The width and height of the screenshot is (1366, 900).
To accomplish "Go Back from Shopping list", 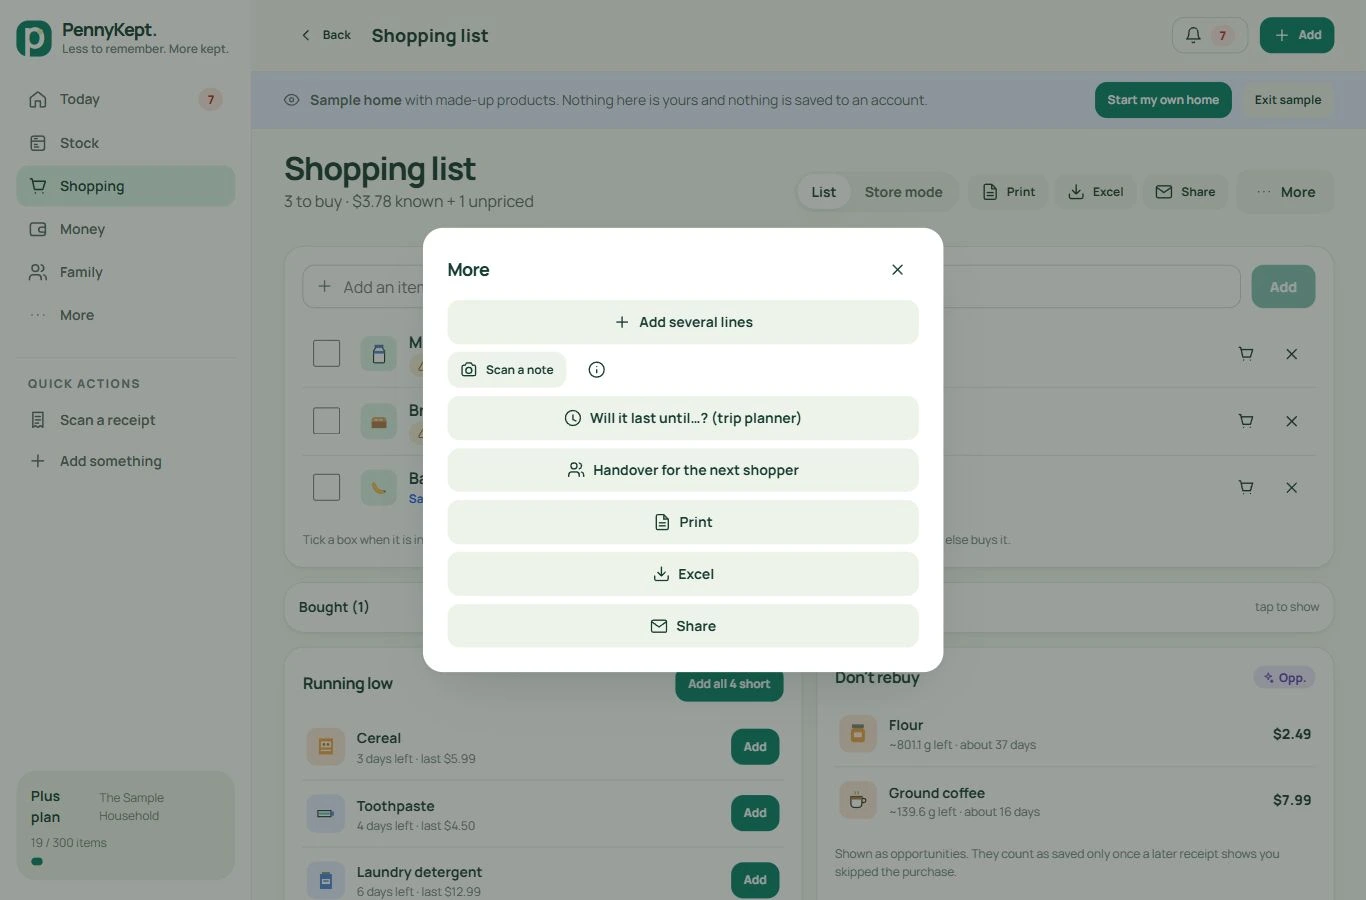I will (x=326, y=35).
